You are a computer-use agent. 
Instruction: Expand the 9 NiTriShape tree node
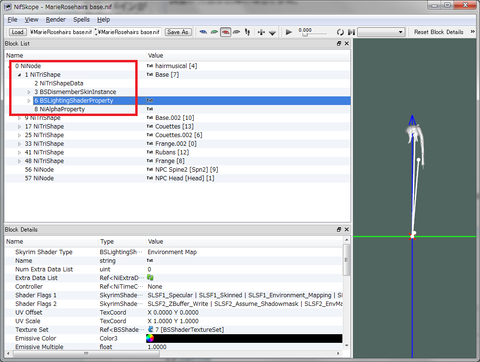pos(19,118)
